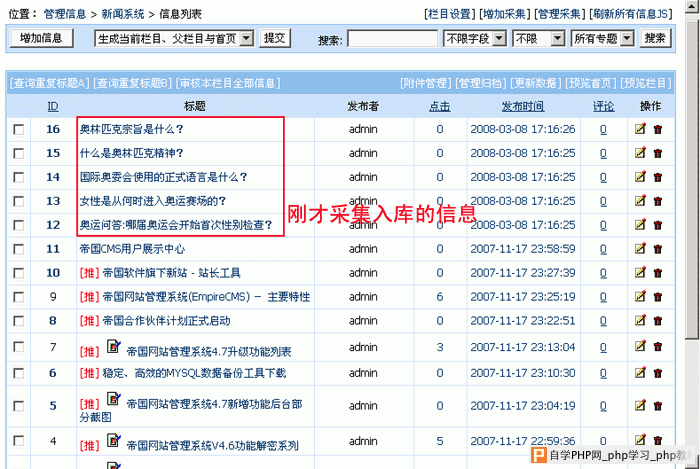Edit the row with ID 15
Viewport: 700px width, 469px height.
click(640, 153)
